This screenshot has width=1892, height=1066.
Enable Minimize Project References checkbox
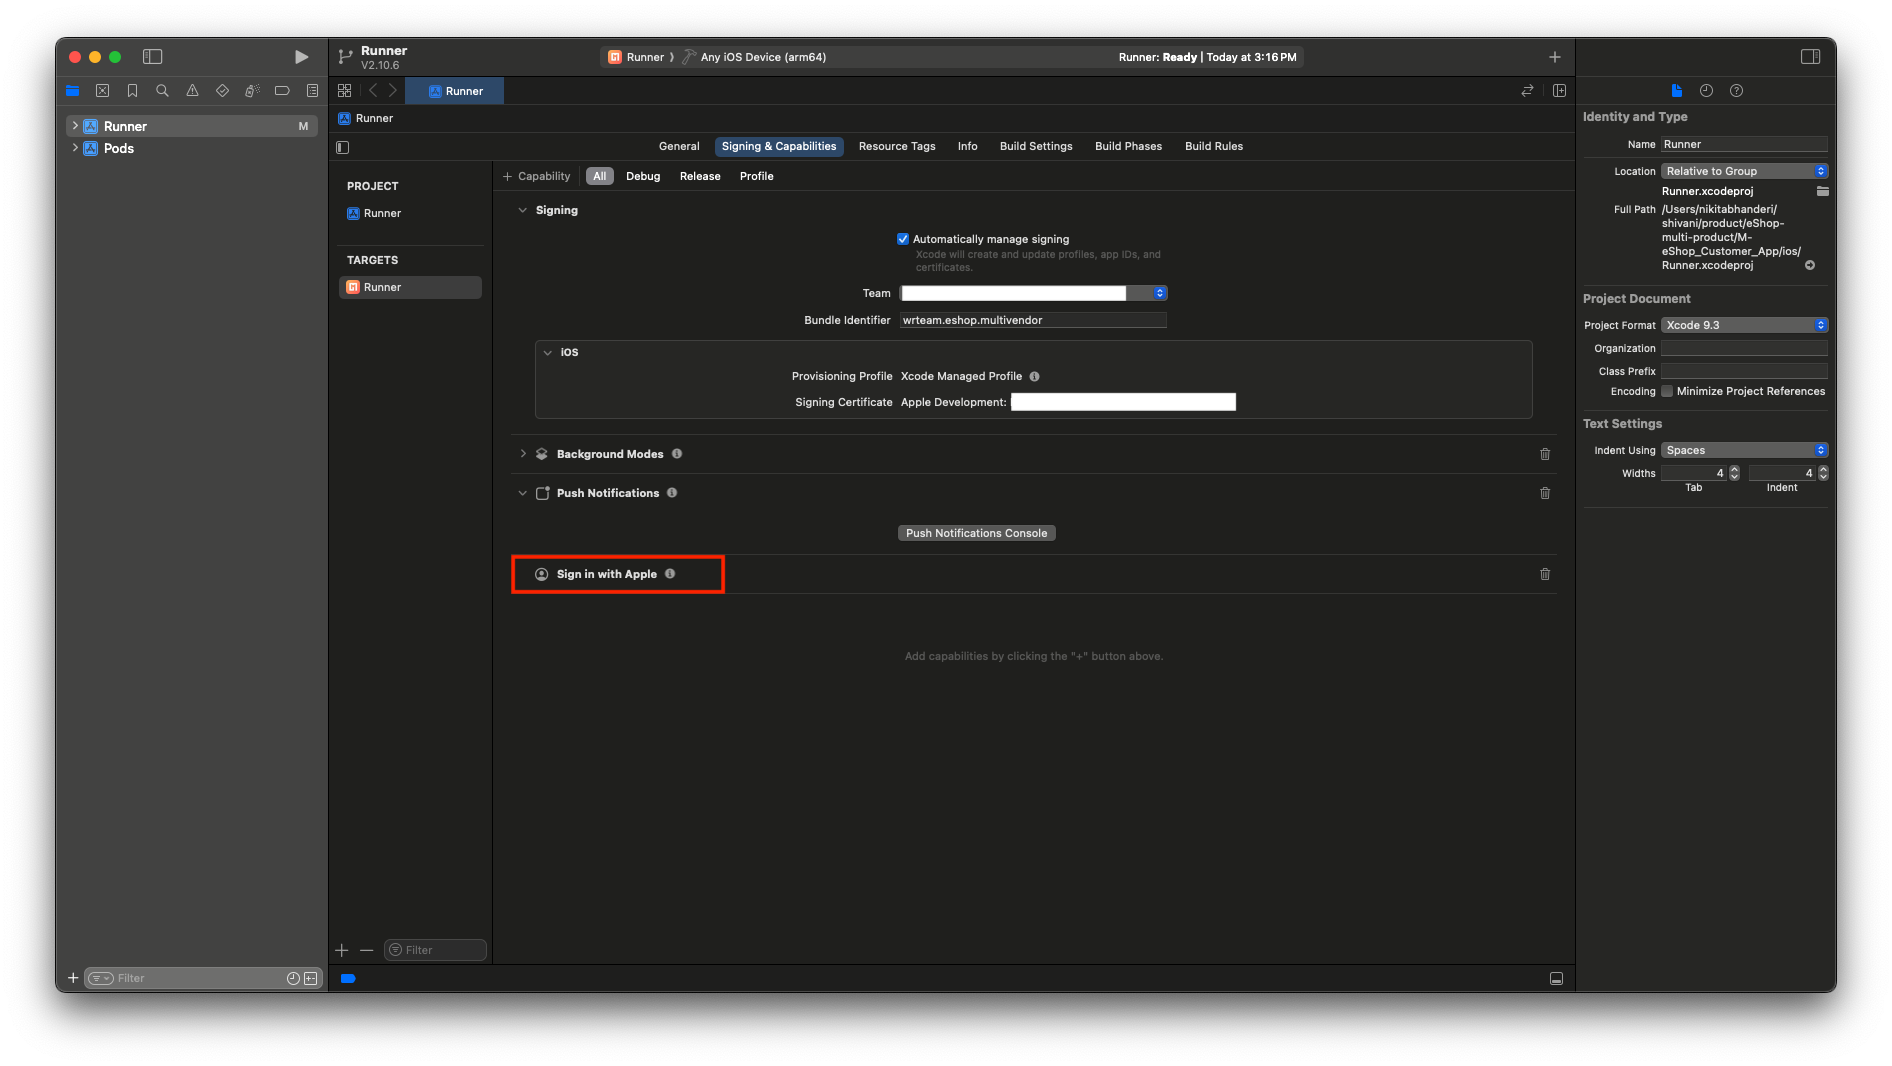click(x=1667, y=392)
